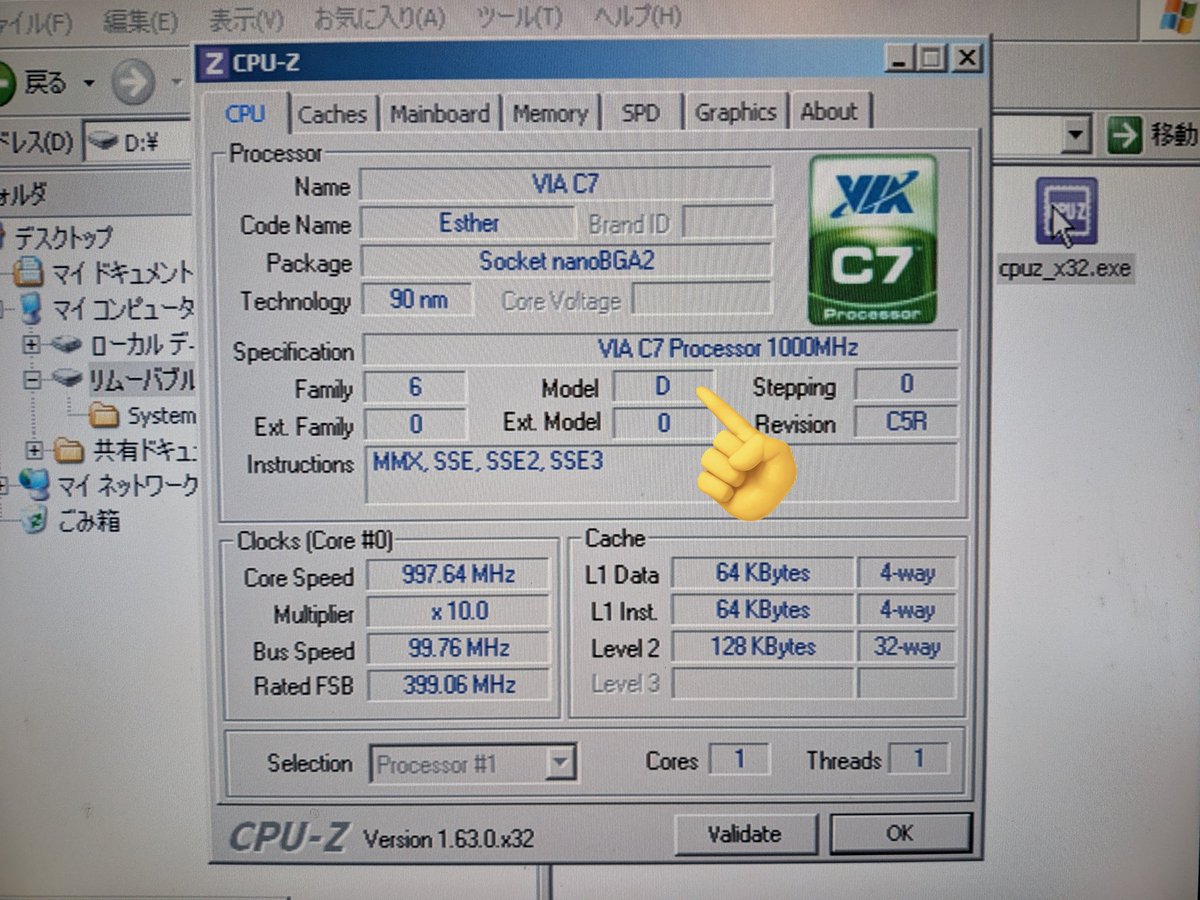
Task: Click the Package value Socket nanoBGA2
Action: tap(566, 261)
